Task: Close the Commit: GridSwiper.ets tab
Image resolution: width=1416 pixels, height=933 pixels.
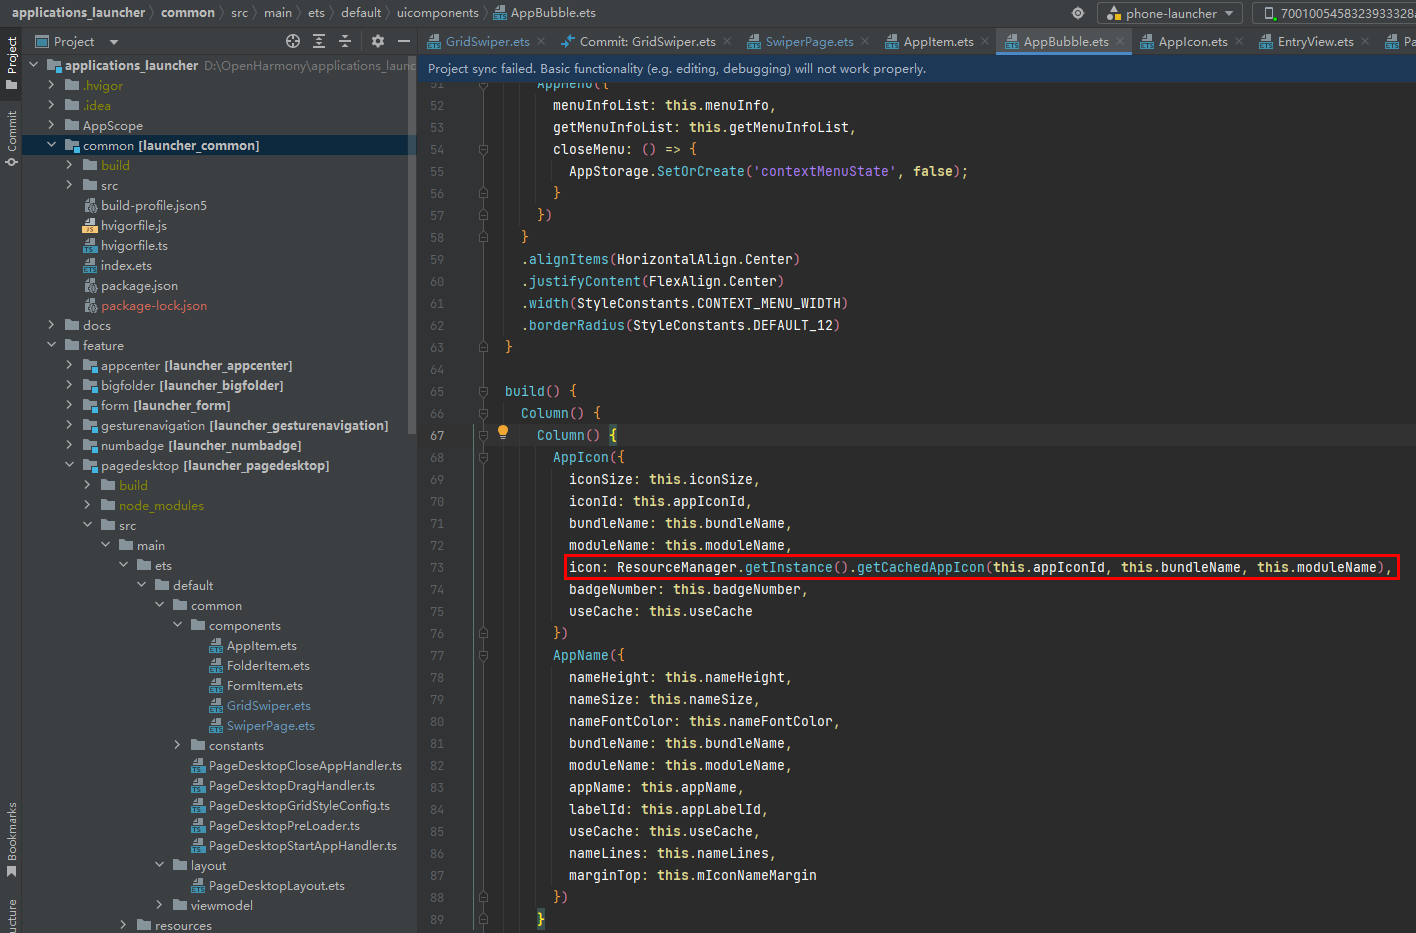Action: pos(727,41)
